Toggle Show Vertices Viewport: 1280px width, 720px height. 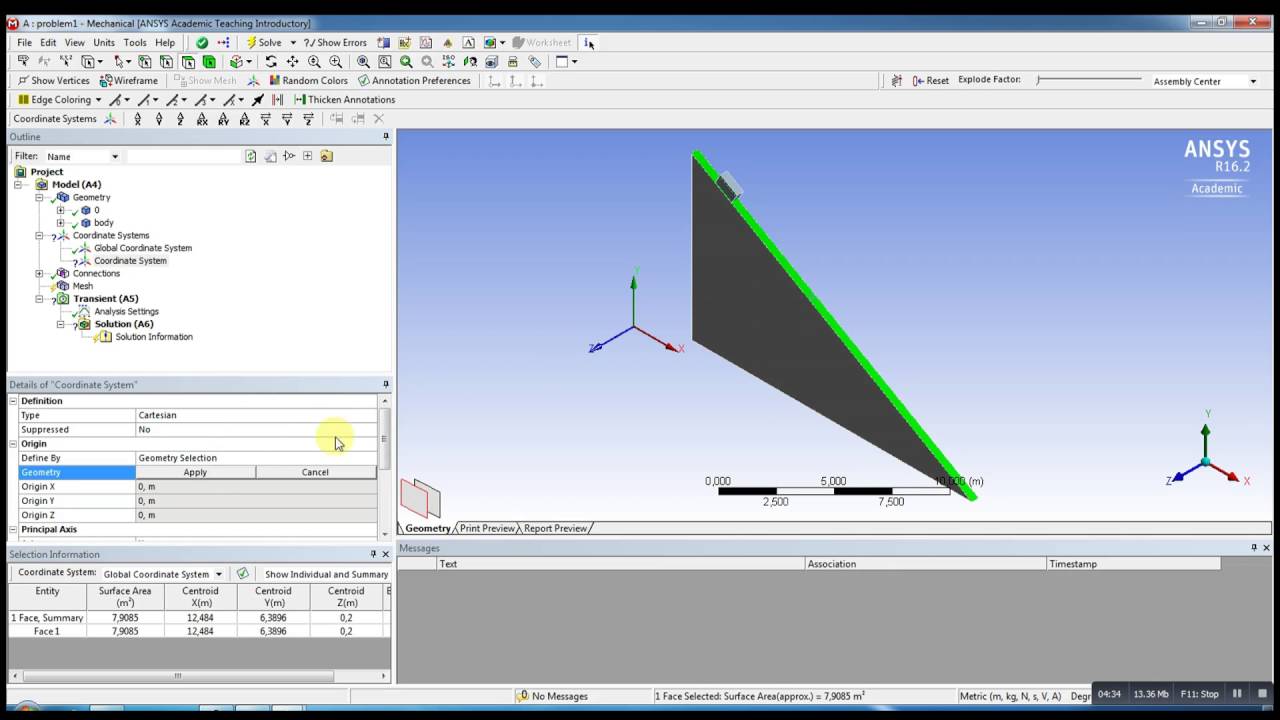(53, 81)
